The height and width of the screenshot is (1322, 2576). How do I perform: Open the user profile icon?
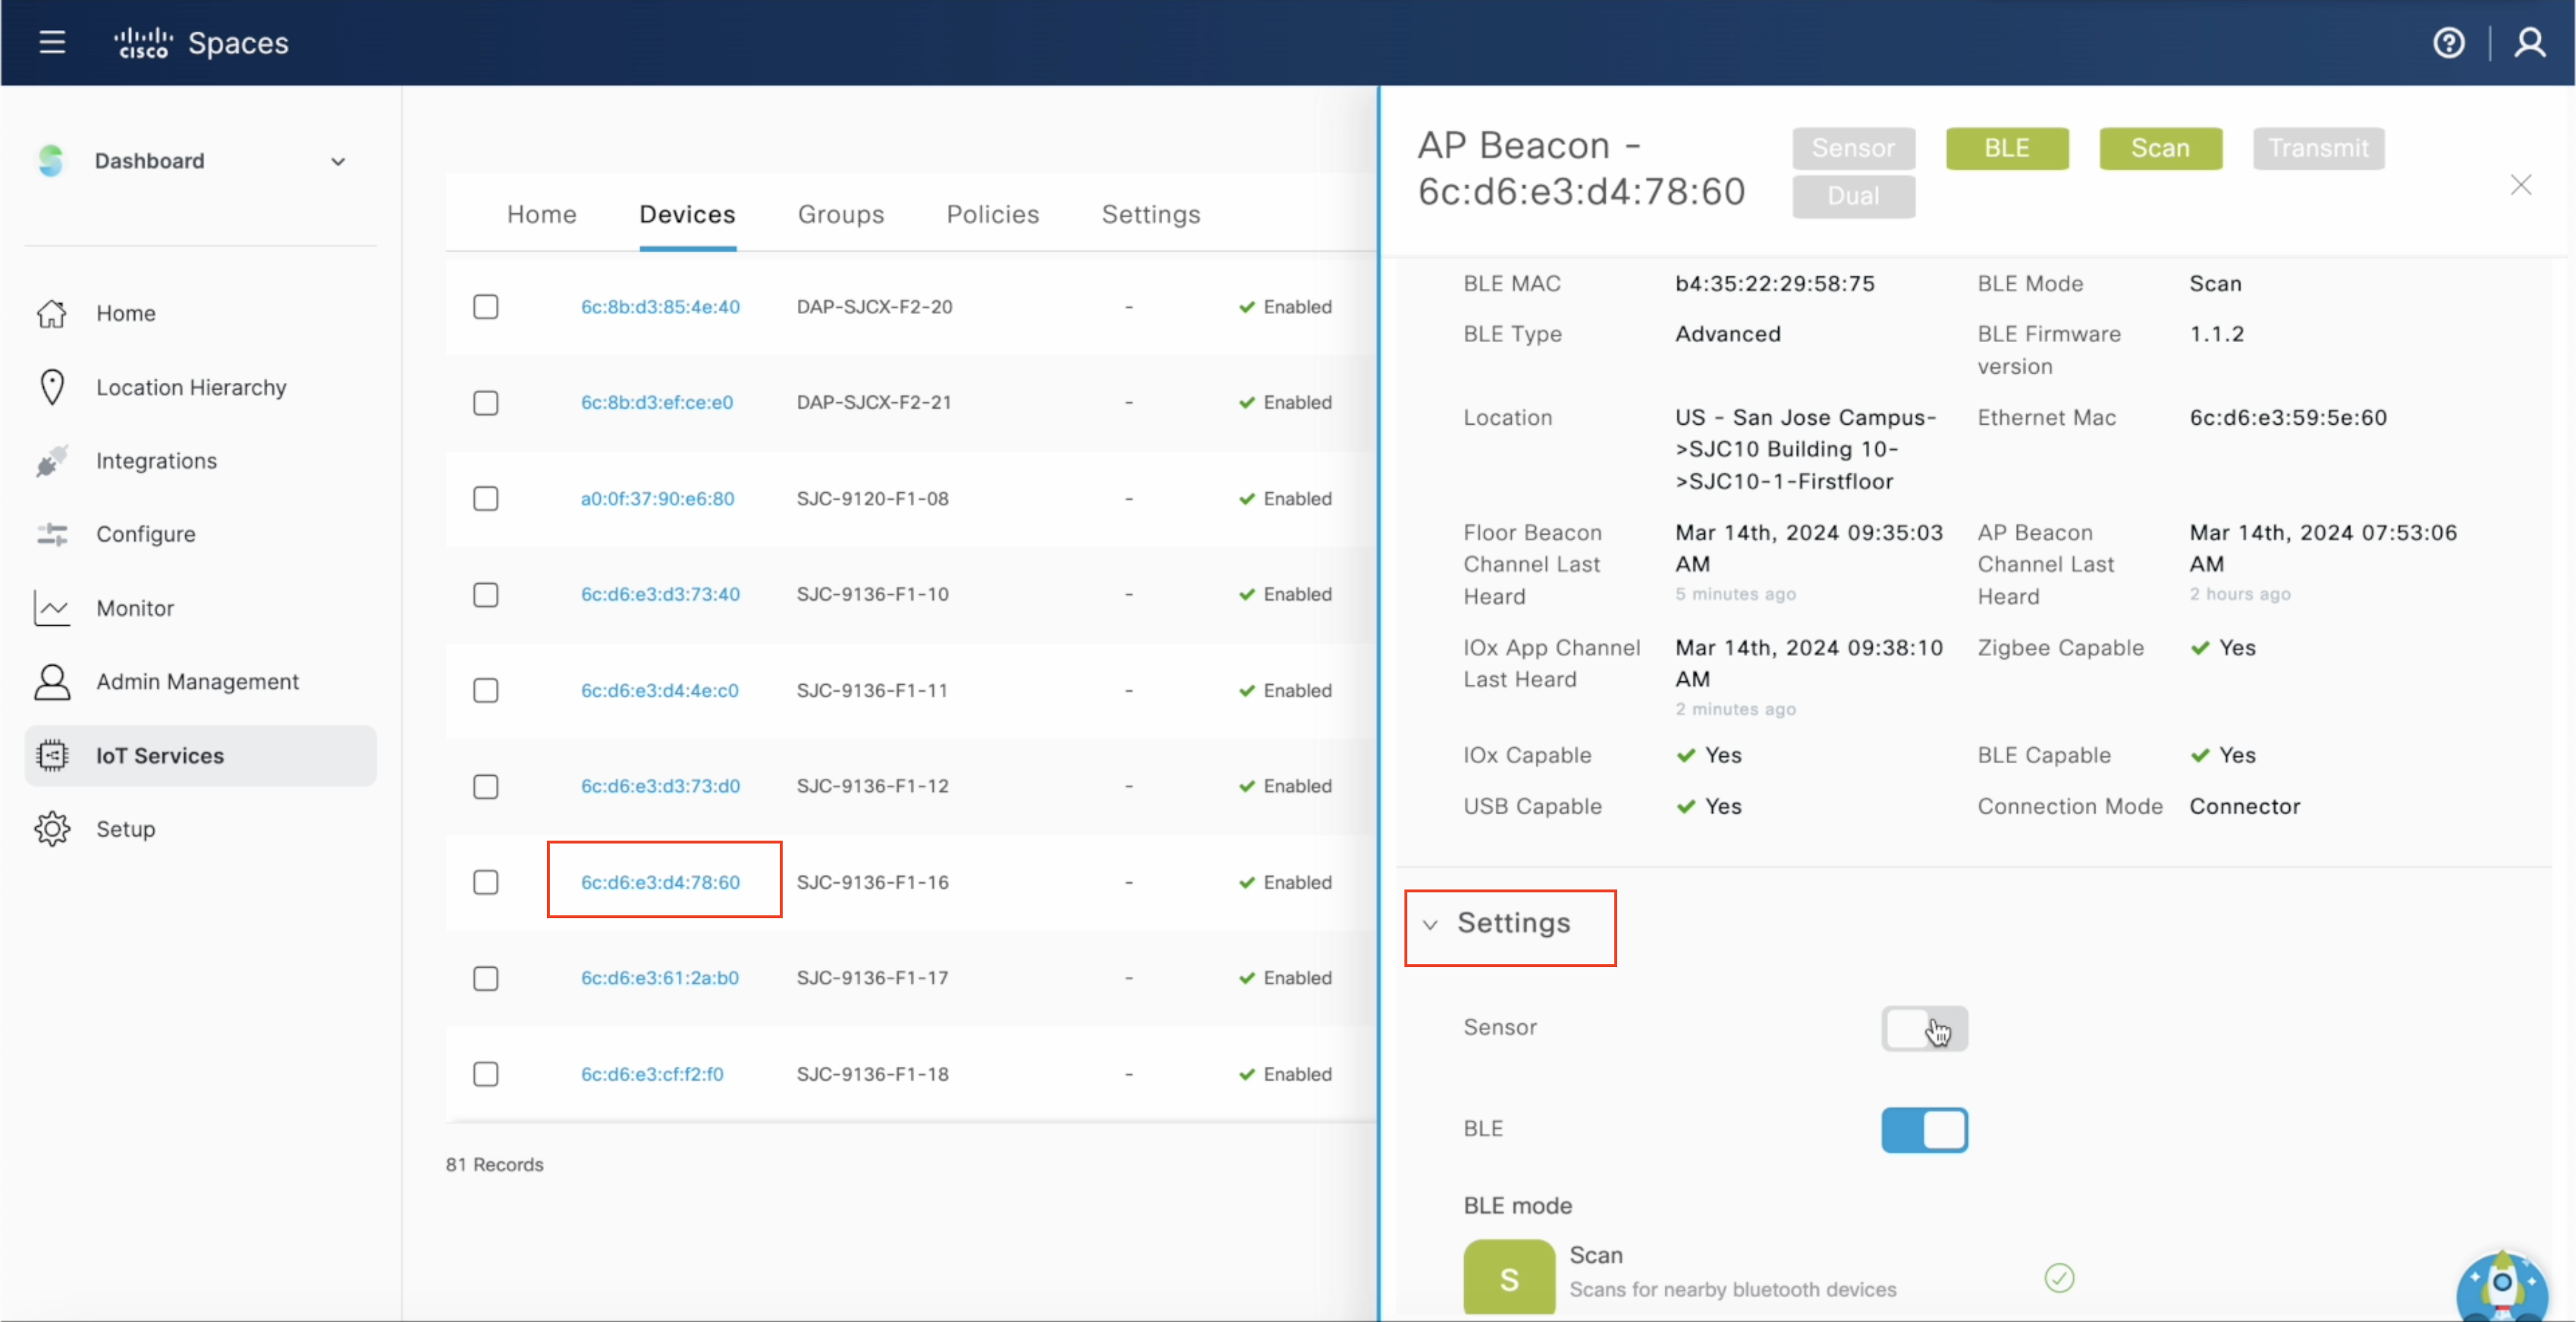[2530, 43]
